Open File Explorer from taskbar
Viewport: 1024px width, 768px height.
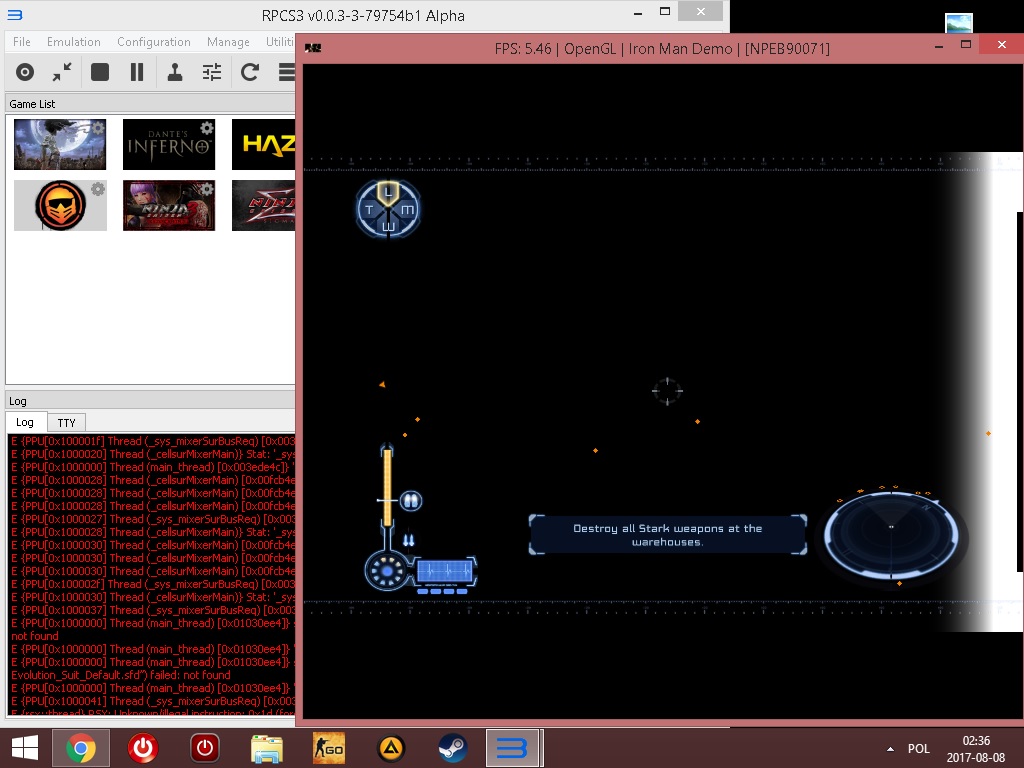point(267,749)
